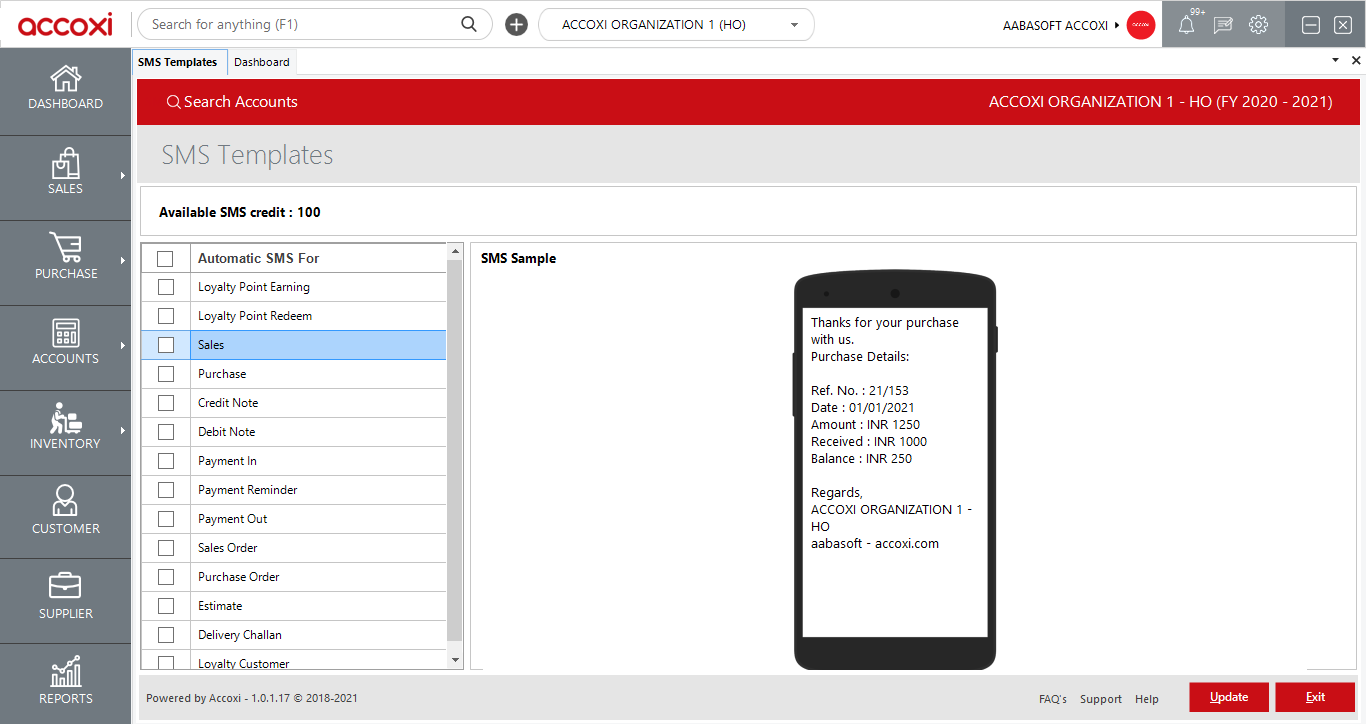Open the tab list dropdown arrow
The width and height of the screenshot is (1366, 724).
pos(1336,61)
